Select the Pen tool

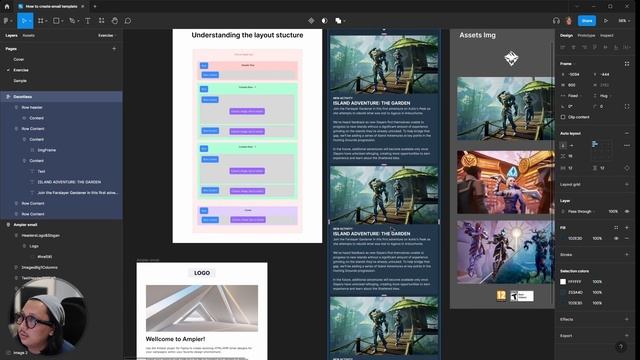tap(72, 21)
